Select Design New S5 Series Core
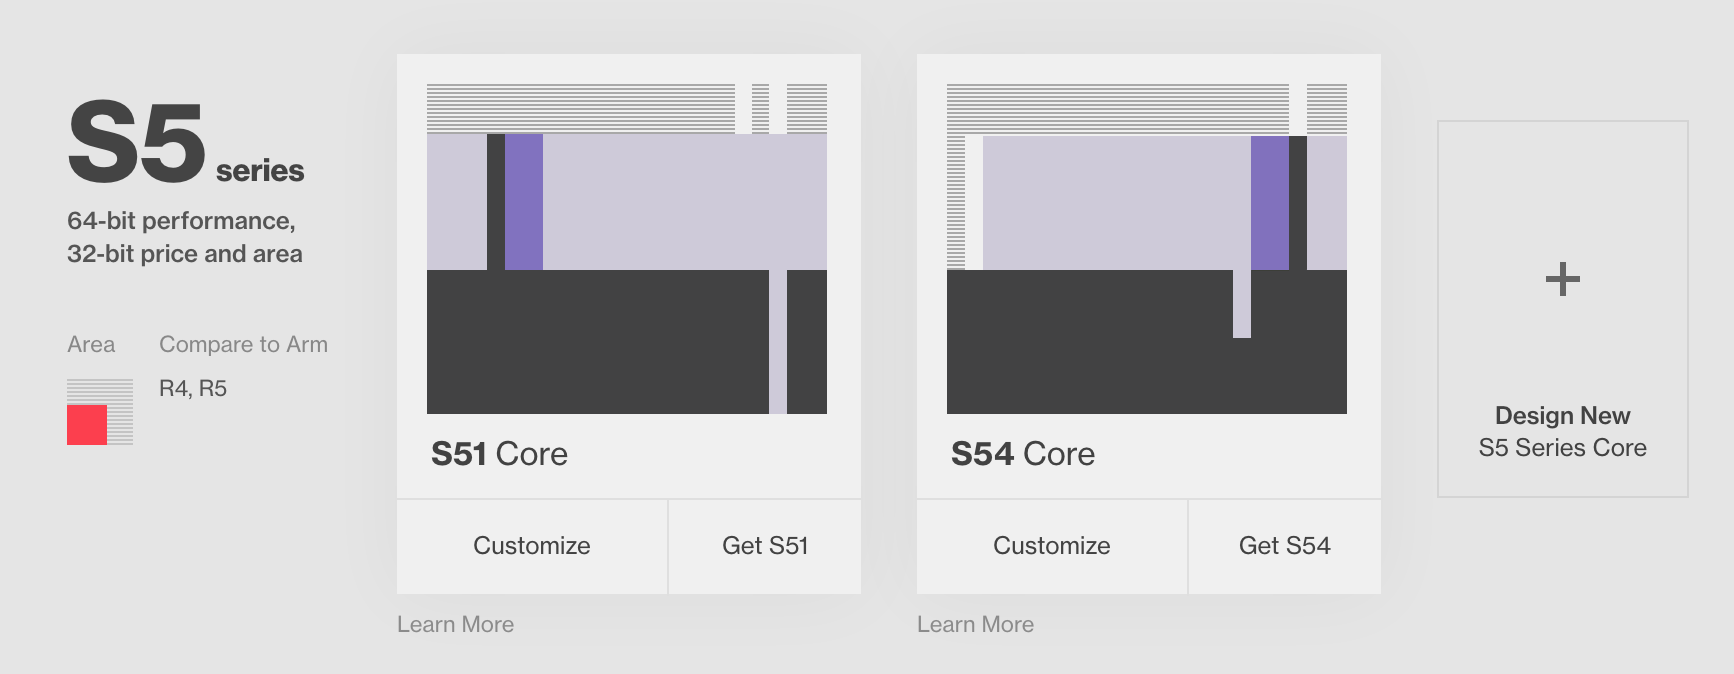Image resolution: width=1734 pixels, height=674 pixels. point(1563,309)
